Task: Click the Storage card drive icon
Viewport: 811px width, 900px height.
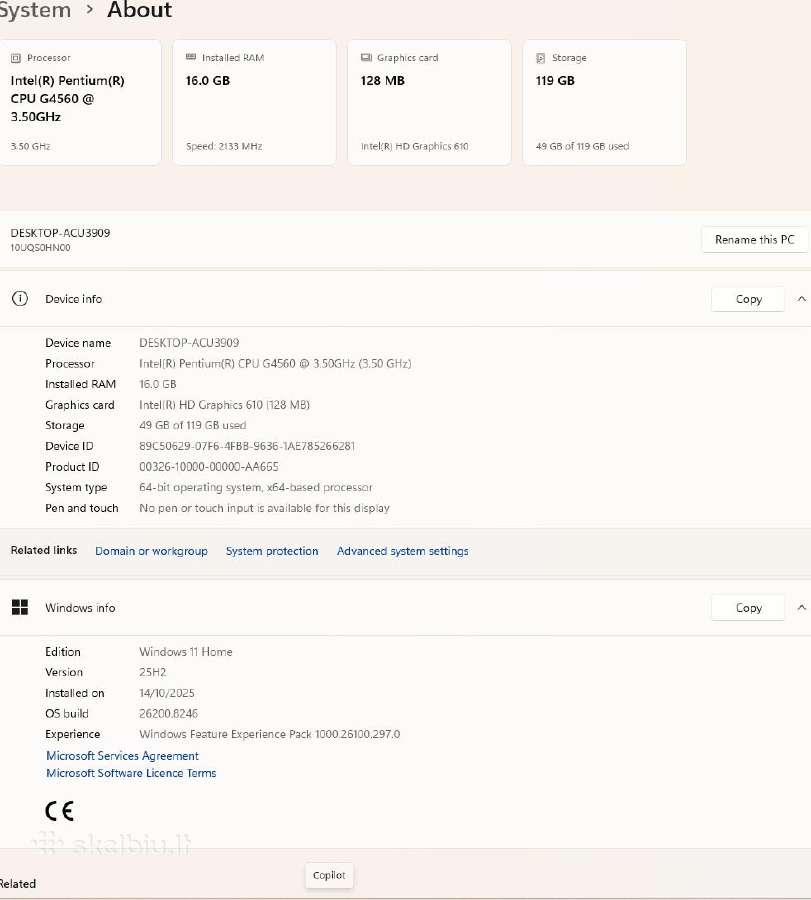Action: click(x=541, y=58)
